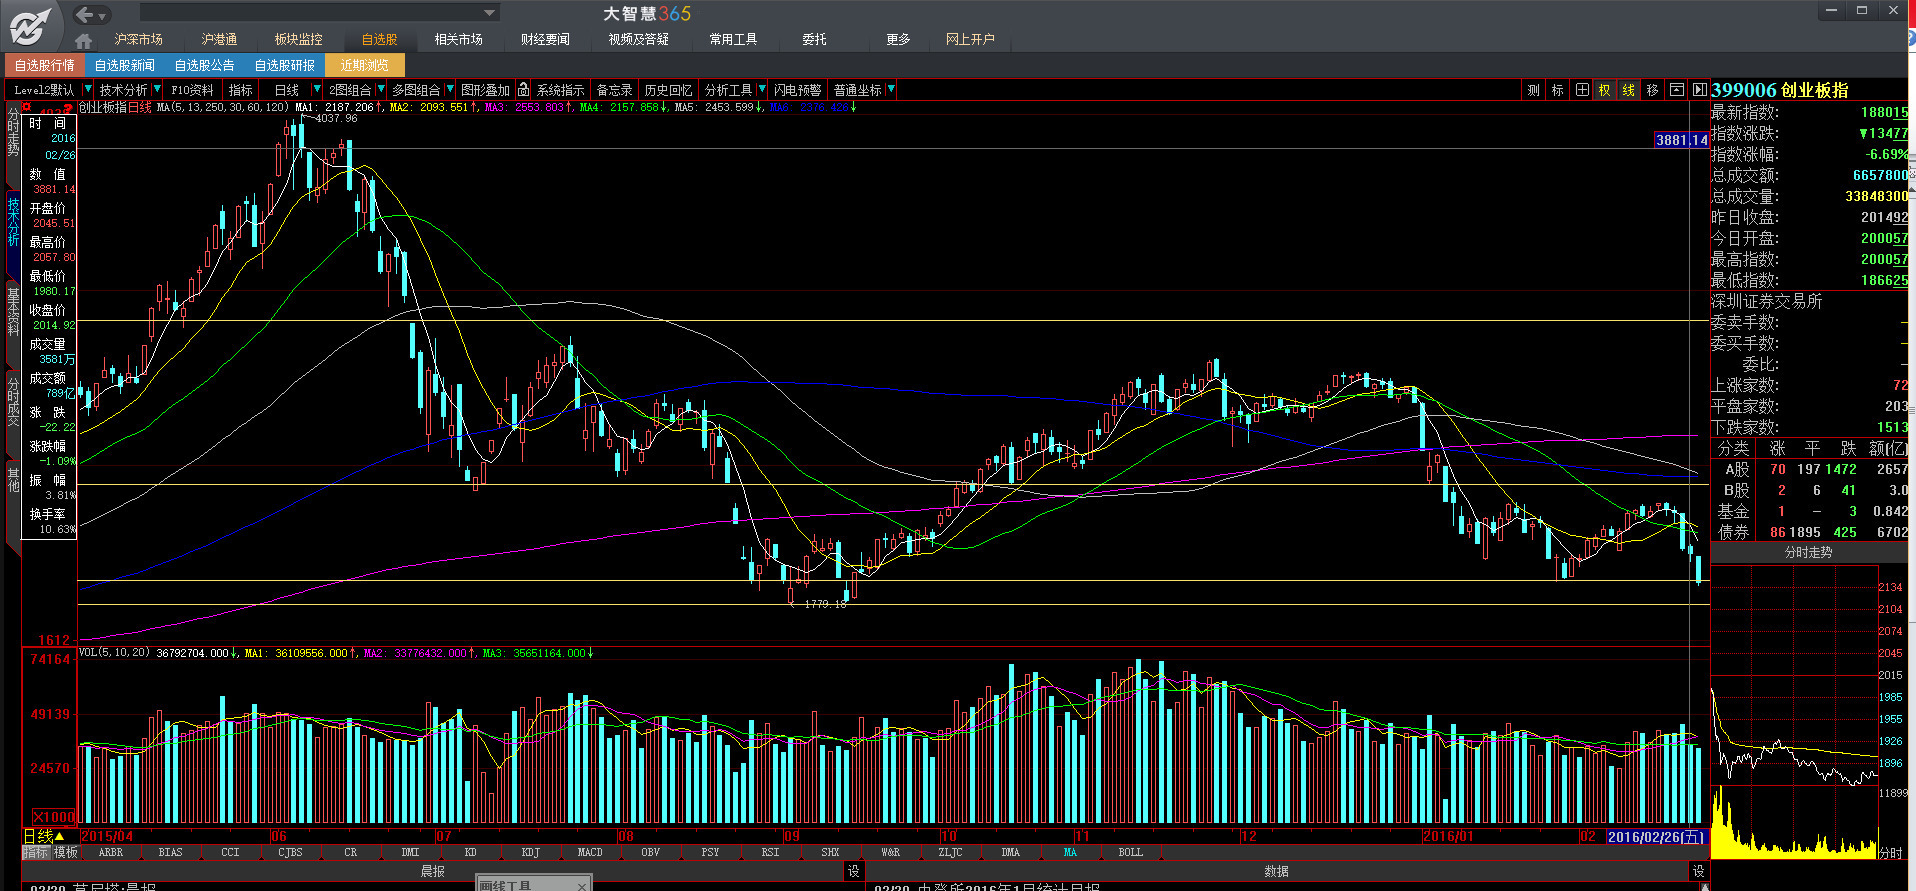Viewport: 1916px width, 891px height.
Task: Select the BOLL indicator tab
Action: click(1130, 853)
